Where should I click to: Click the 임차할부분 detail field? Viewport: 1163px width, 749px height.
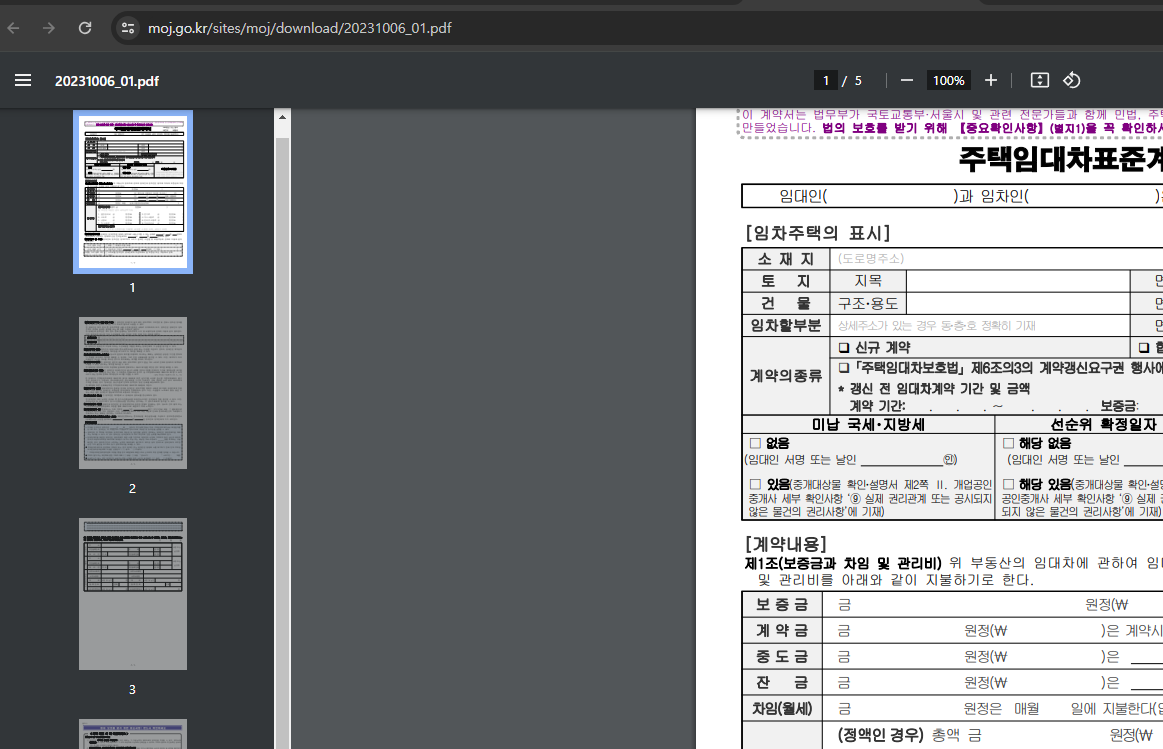click(x=980, y=326)
